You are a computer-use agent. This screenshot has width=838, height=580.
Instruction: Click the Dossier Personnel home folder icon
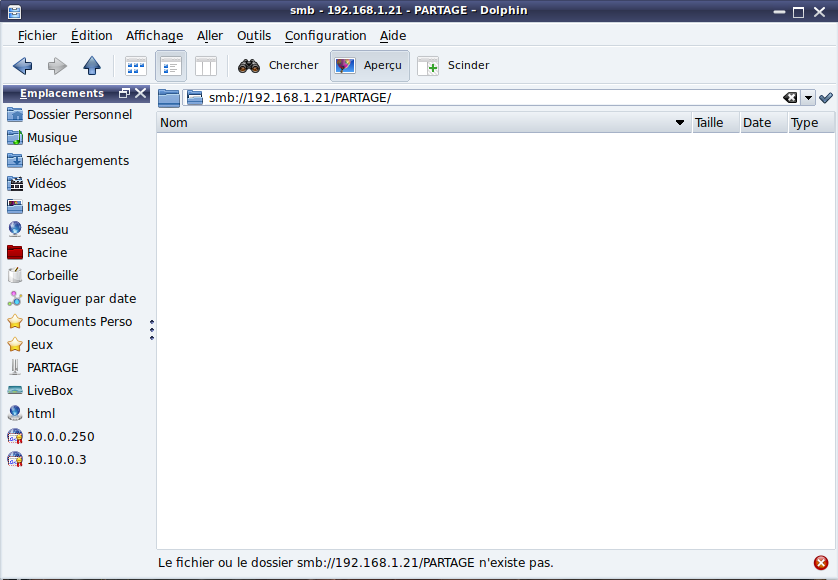pyautogui.click(x=15, y=114)
